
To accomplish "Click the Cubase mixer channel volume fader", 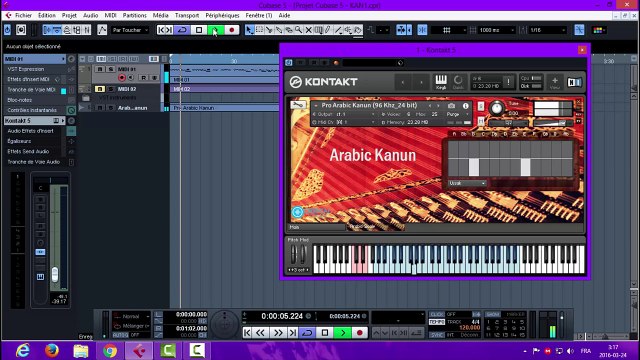I will coord(54,274).
